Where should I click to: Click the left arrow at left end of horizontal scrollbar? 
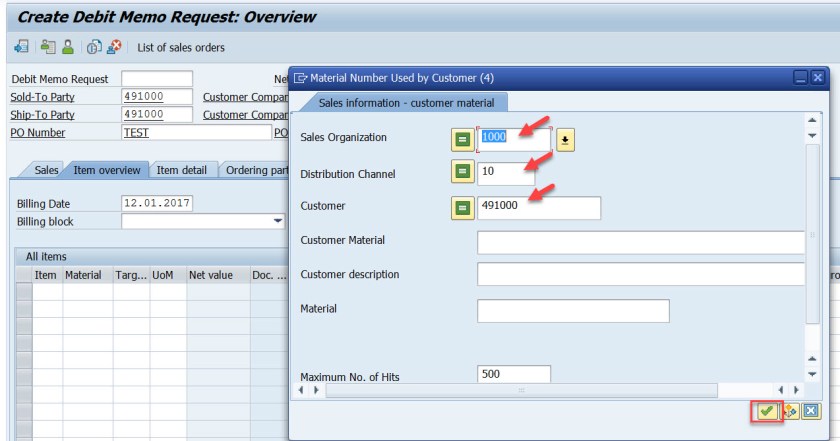pyautogui.click(x=301, y=390)
